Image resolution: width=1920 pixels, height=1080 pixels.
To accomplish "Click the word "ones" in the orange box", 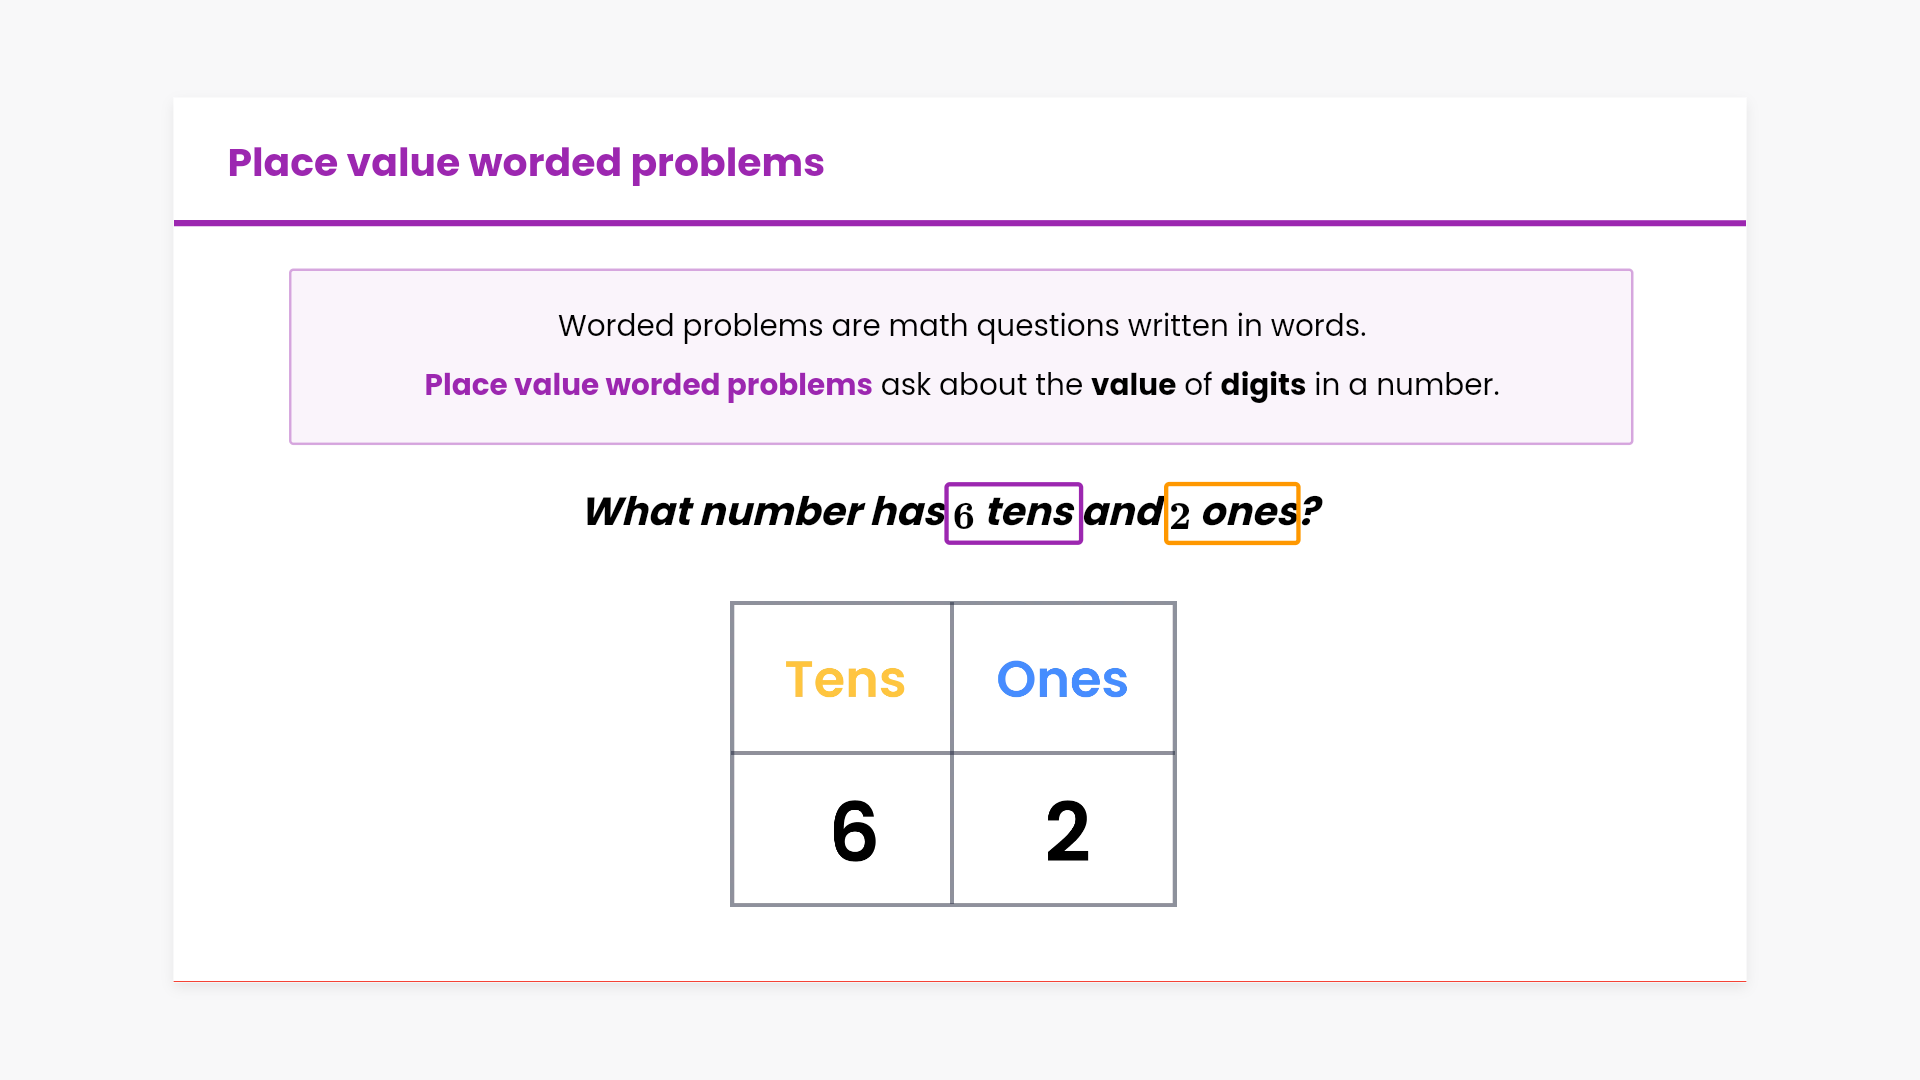I will [1249, 512].
